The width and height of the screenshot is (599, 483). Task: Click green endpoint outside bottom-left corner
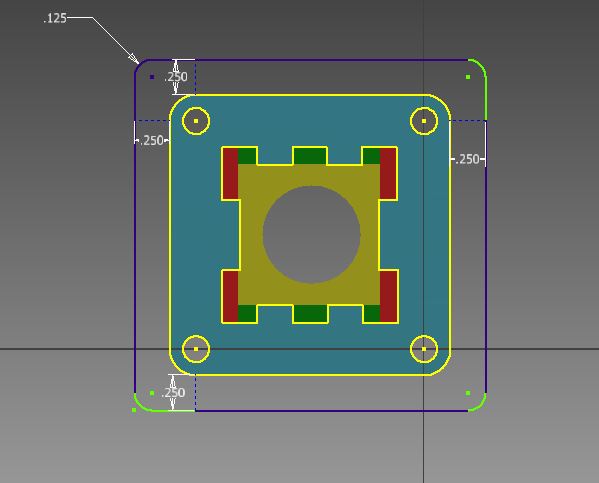[x=134, y=410]
